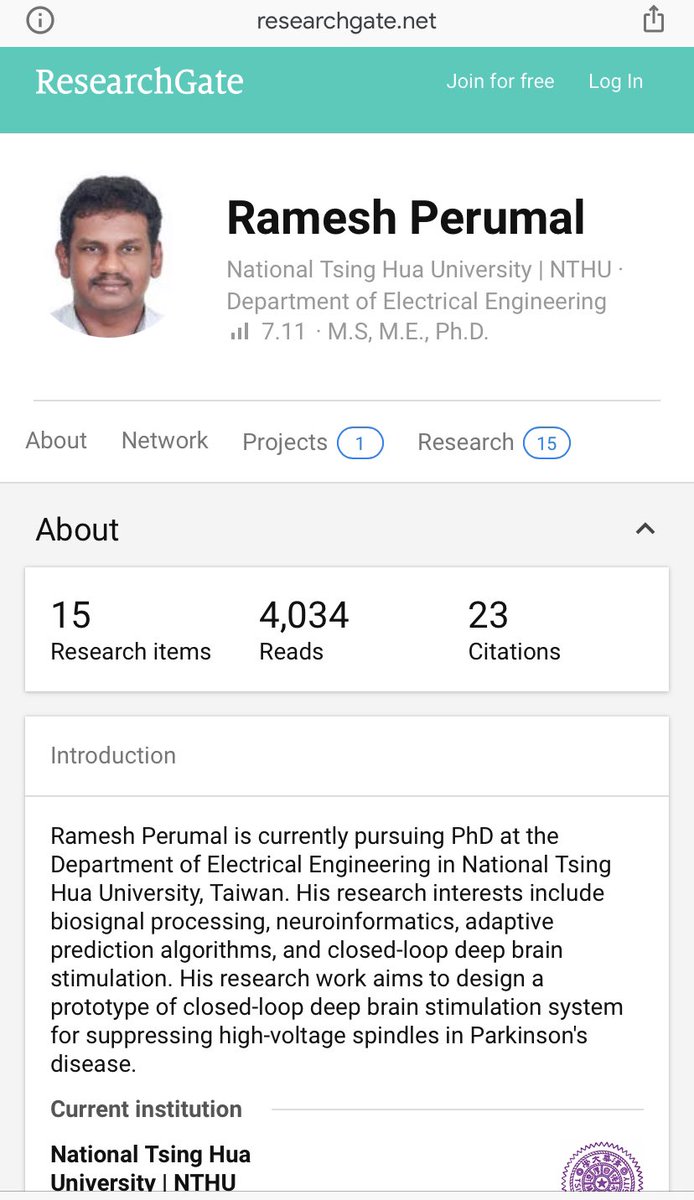Tap the browser share icon

point(653,19)
